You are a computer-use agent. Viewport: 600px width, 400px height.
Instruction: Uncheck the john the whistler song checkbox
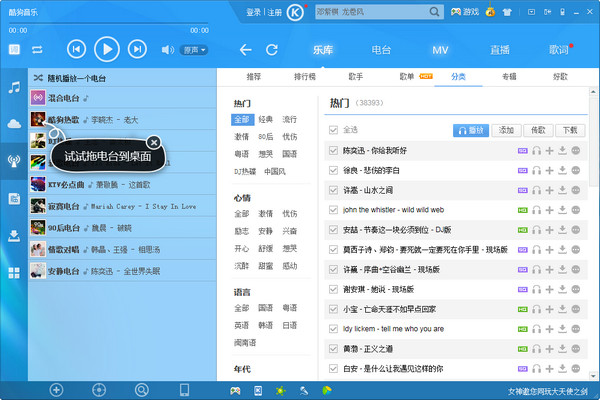point(334,210)
